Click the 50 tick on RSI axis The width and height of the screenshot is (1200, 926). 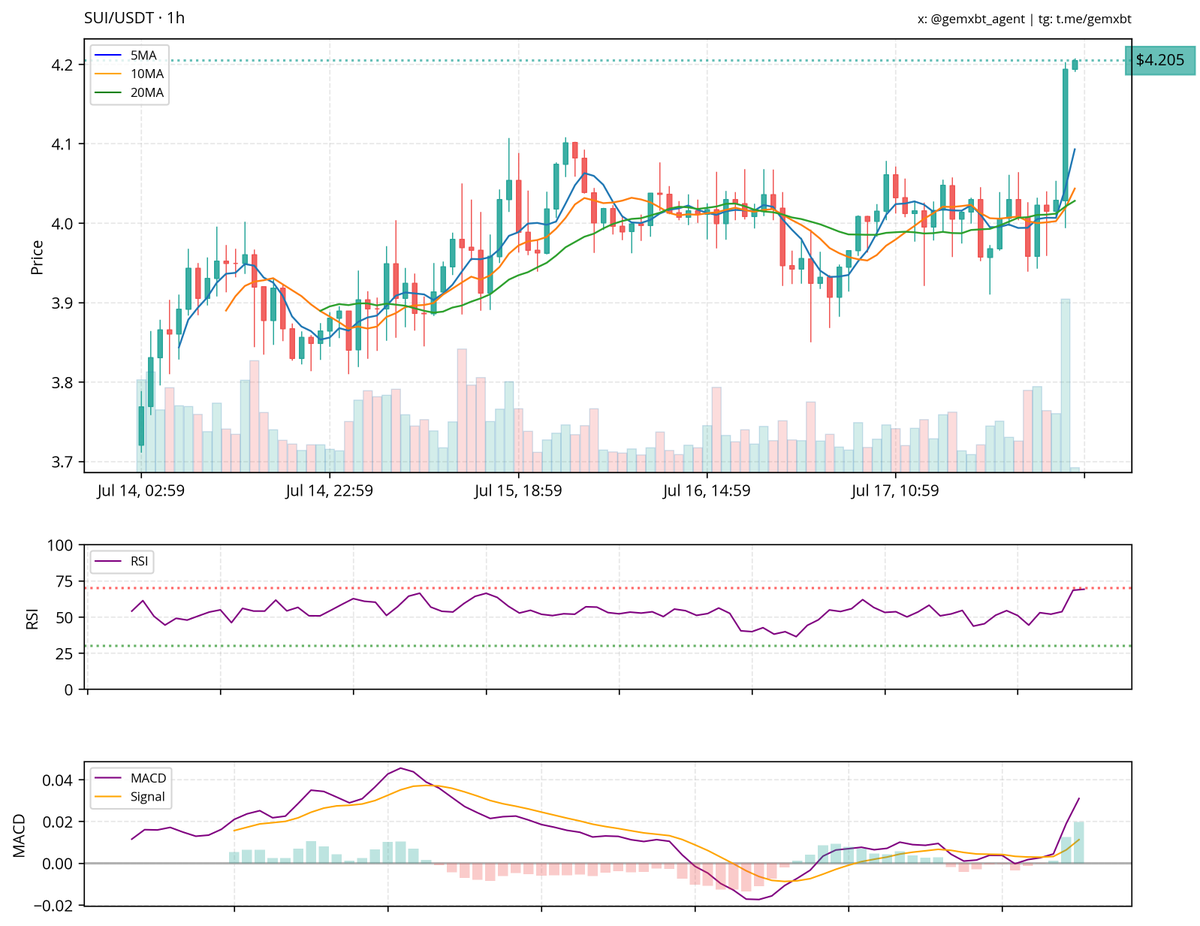(66, 617)
